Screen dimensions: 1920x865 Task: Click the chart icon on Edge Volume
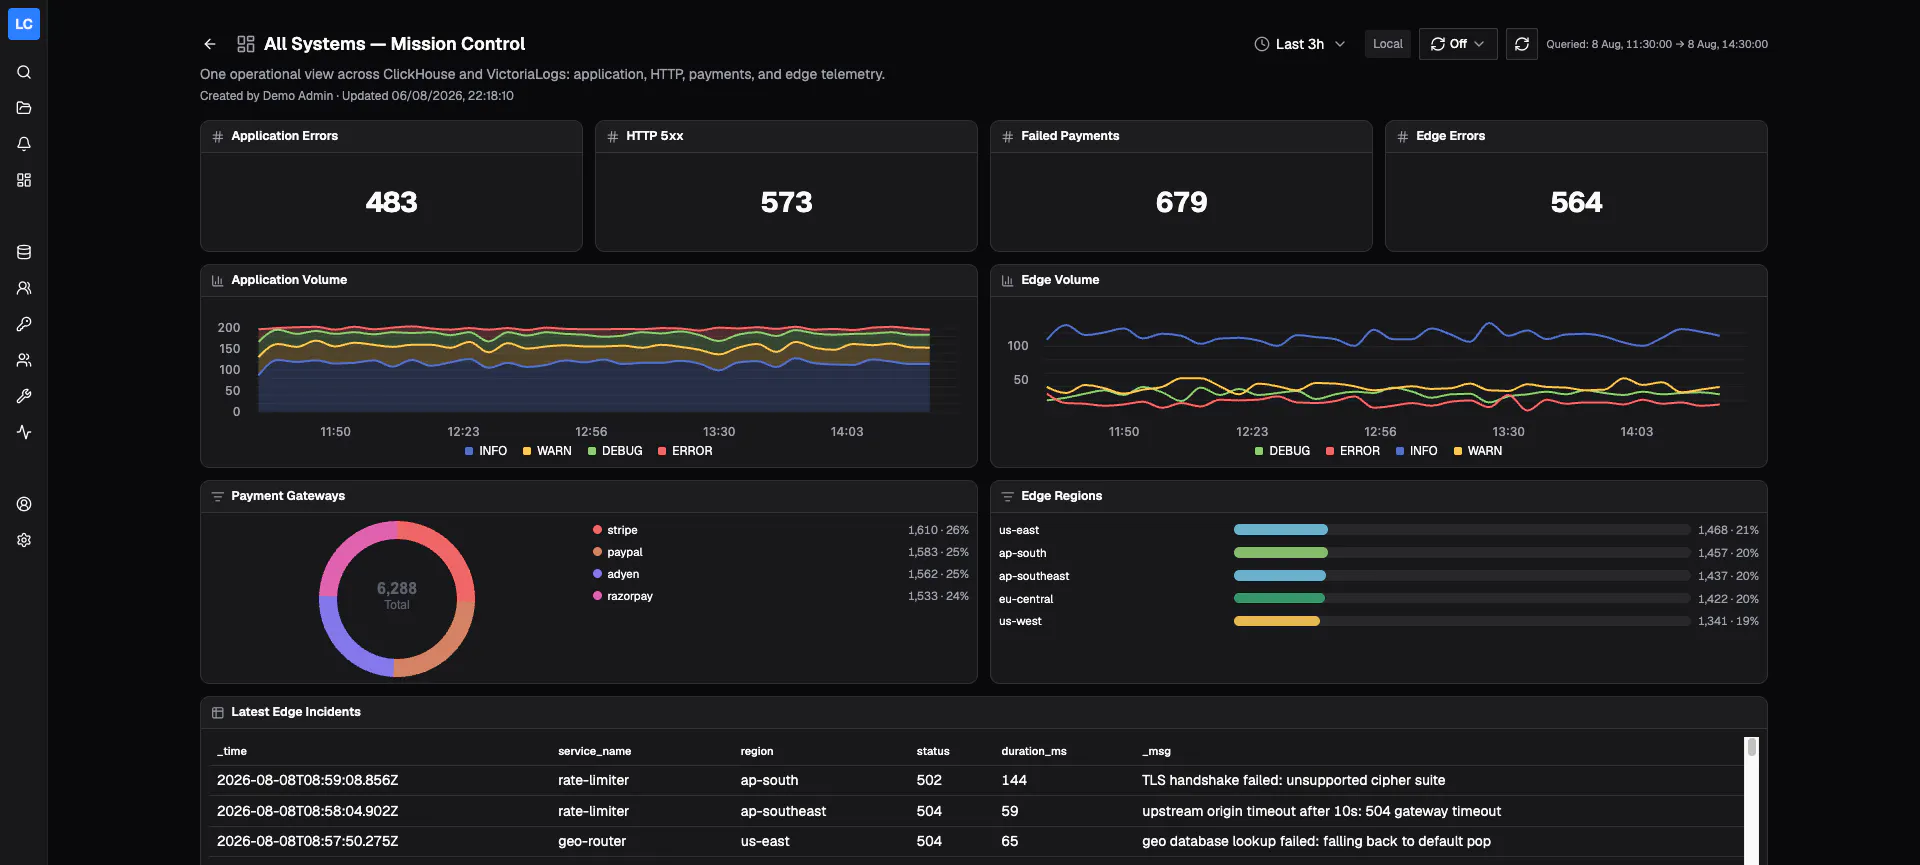click(x=1008, y=281)
